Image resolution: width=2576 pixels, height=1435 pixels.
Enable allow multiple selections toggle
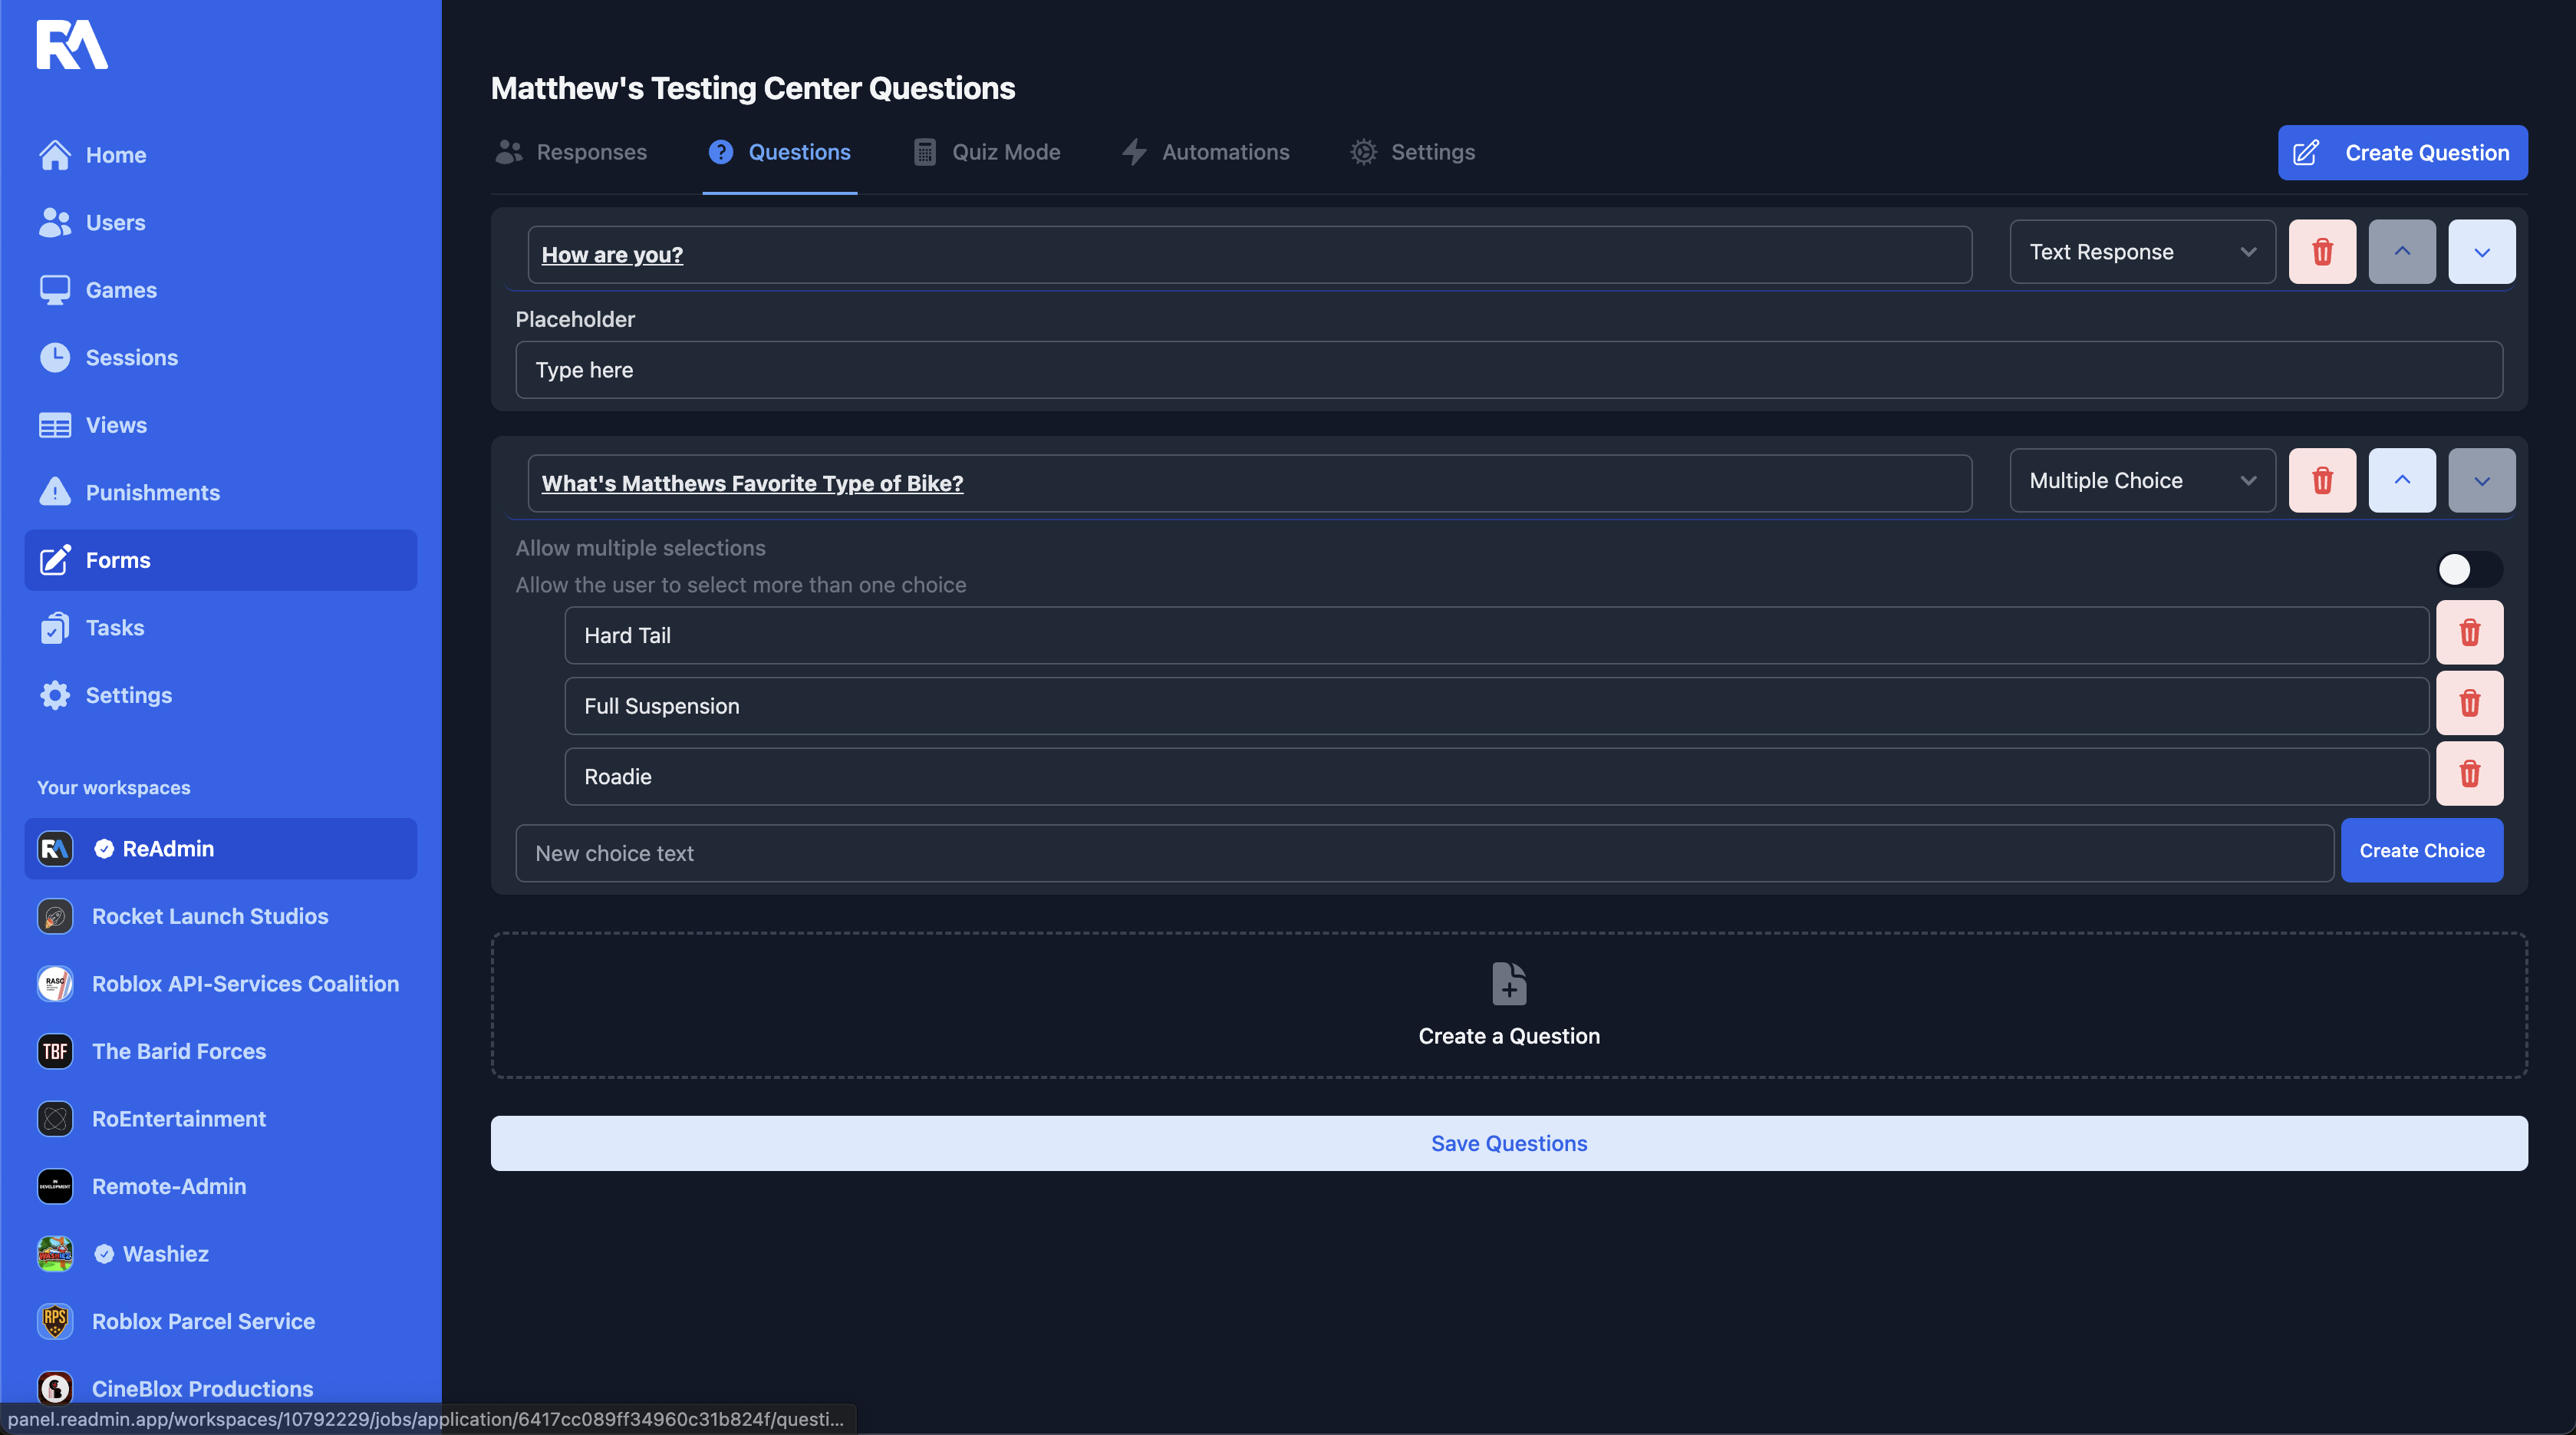click(x=2468, y=569)
